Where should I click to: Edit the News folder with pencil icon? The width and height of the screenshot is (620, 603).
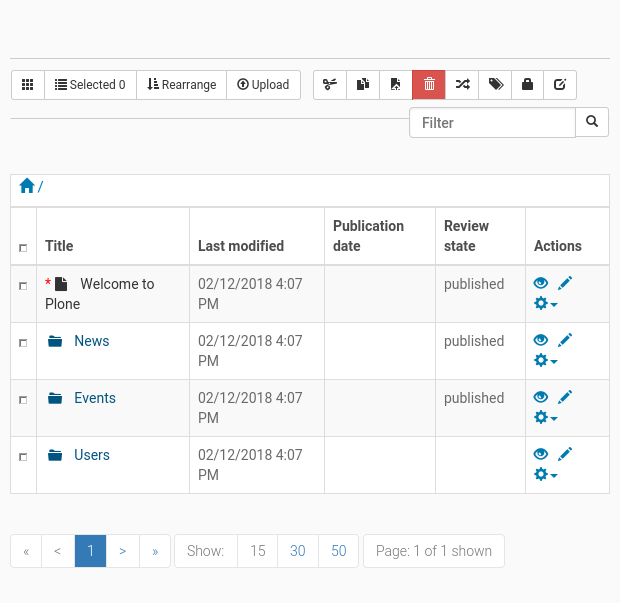pos(565,341)
